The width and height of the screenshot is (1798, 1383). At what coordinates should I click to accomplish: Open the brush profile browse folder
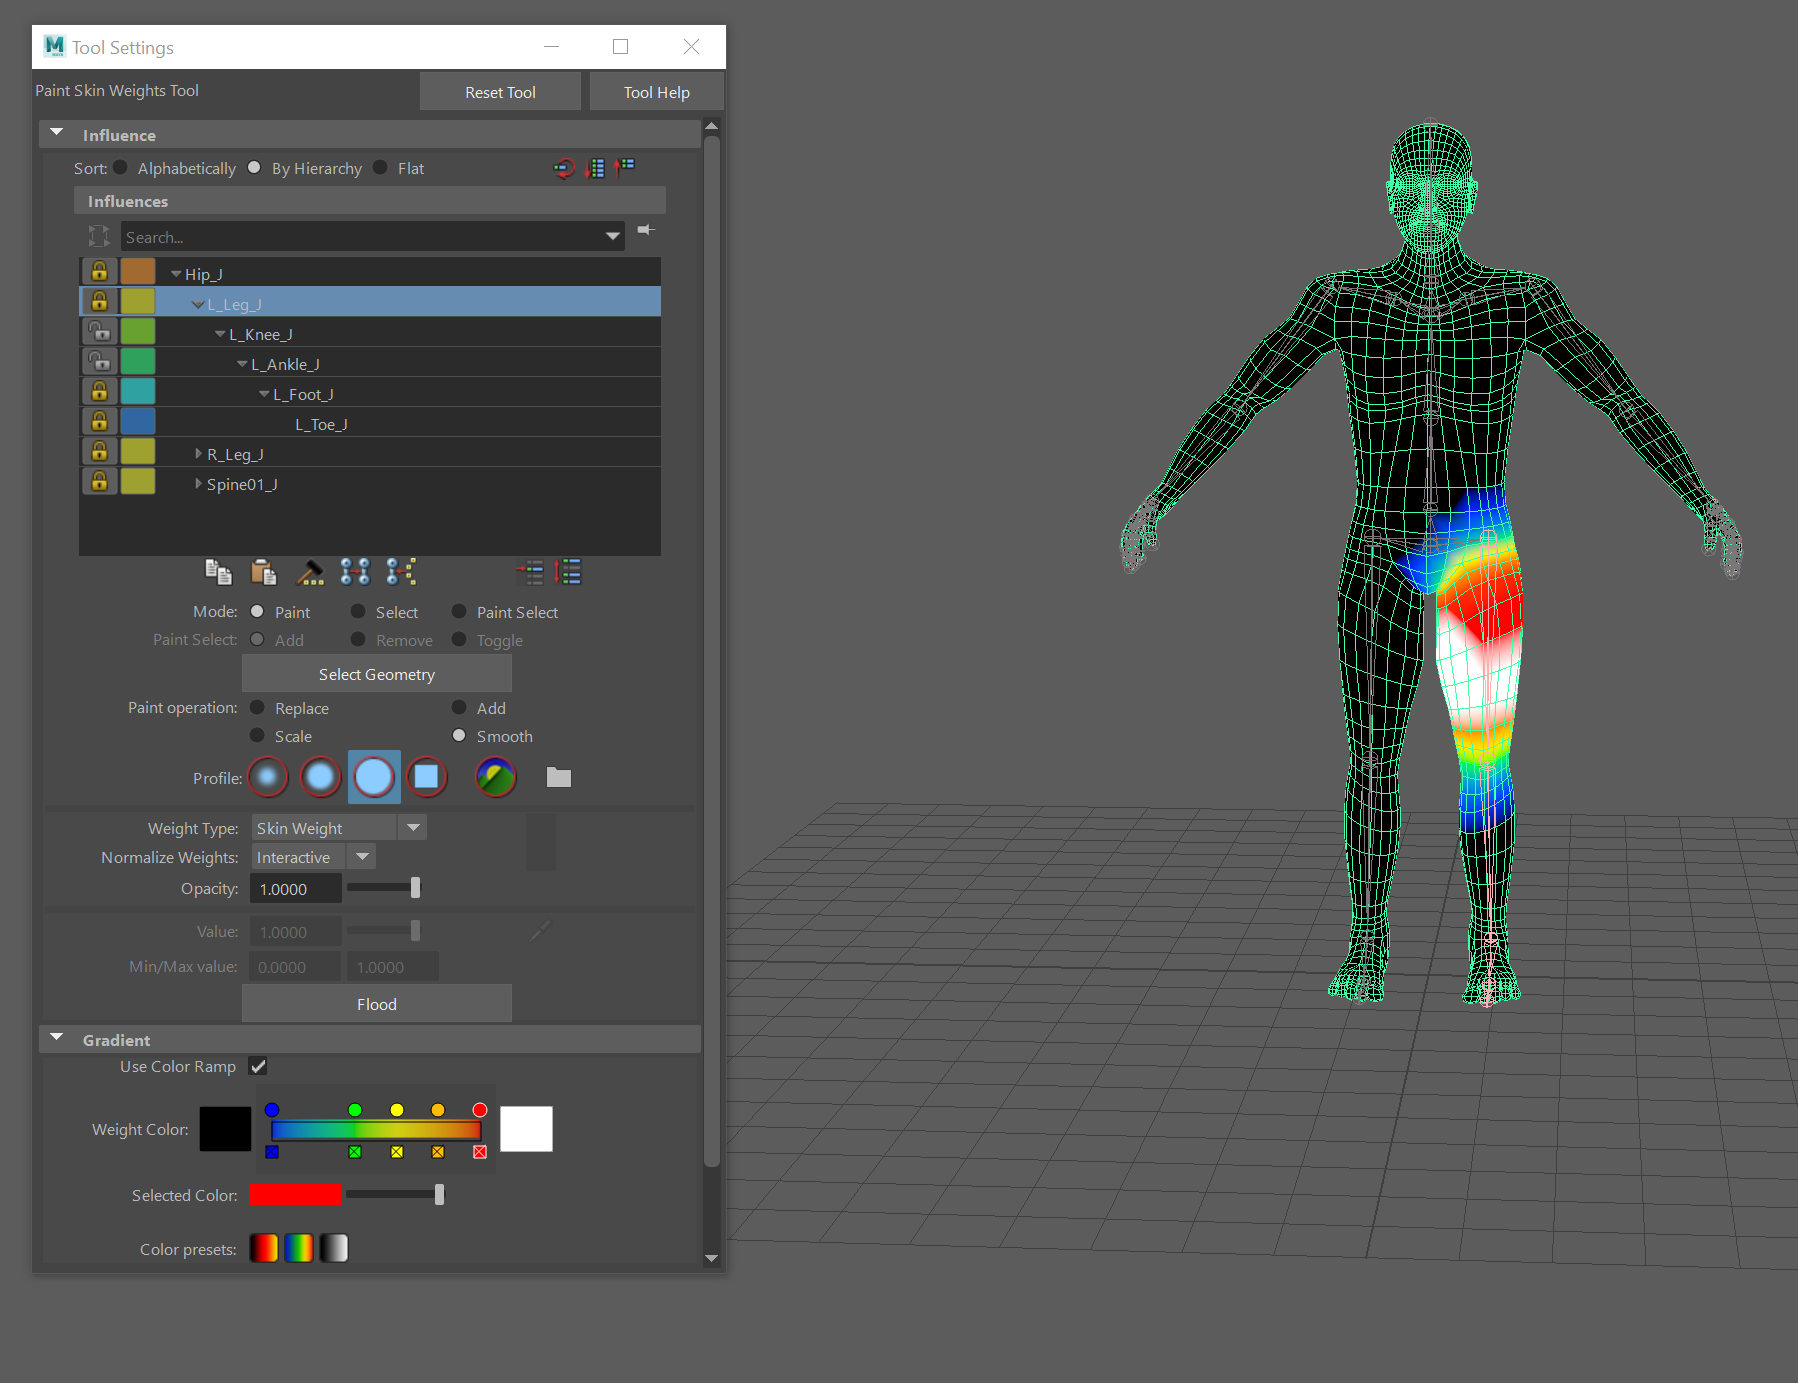tap(559, 777)
